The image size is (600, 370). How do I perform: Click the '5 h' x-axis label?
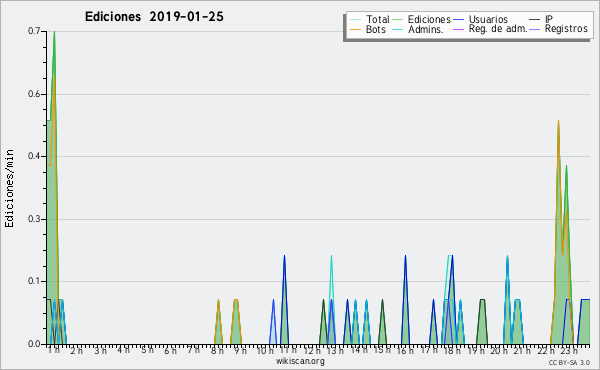(147, 350)
